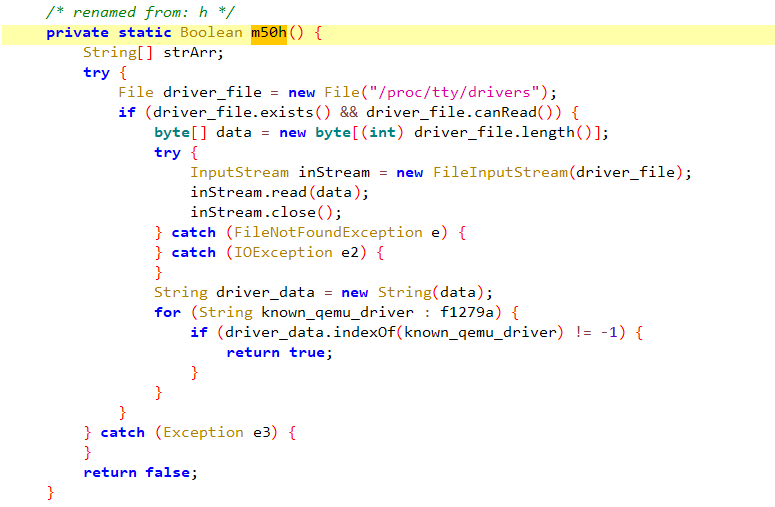This screenshot has width=775, height=507.
Task: Click inStream.read(data) statement
Action: (280, 192)
